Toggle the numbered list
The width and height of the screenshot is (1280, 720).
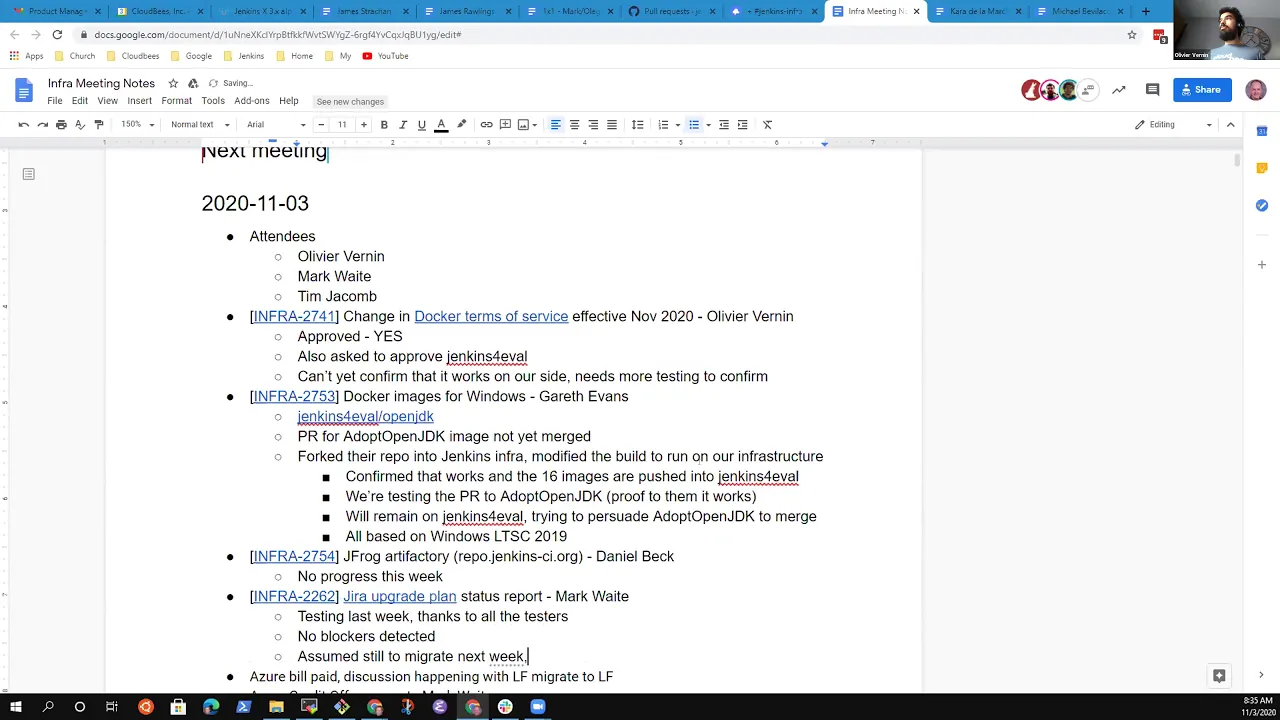pos(663,125)
